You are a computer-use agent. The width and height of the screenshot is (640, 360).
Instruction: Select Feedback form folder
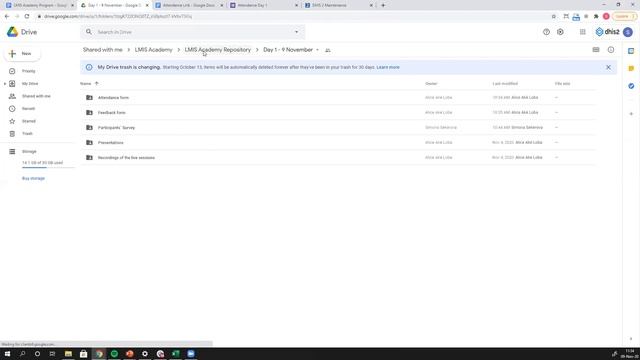click(x=338, y=113)
